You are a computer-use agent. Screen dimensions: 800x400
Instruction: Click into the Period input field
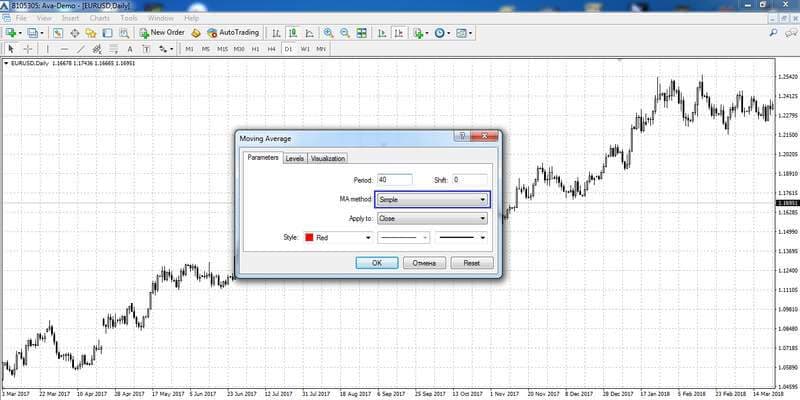pyautogui.click(x=394, y=180)
